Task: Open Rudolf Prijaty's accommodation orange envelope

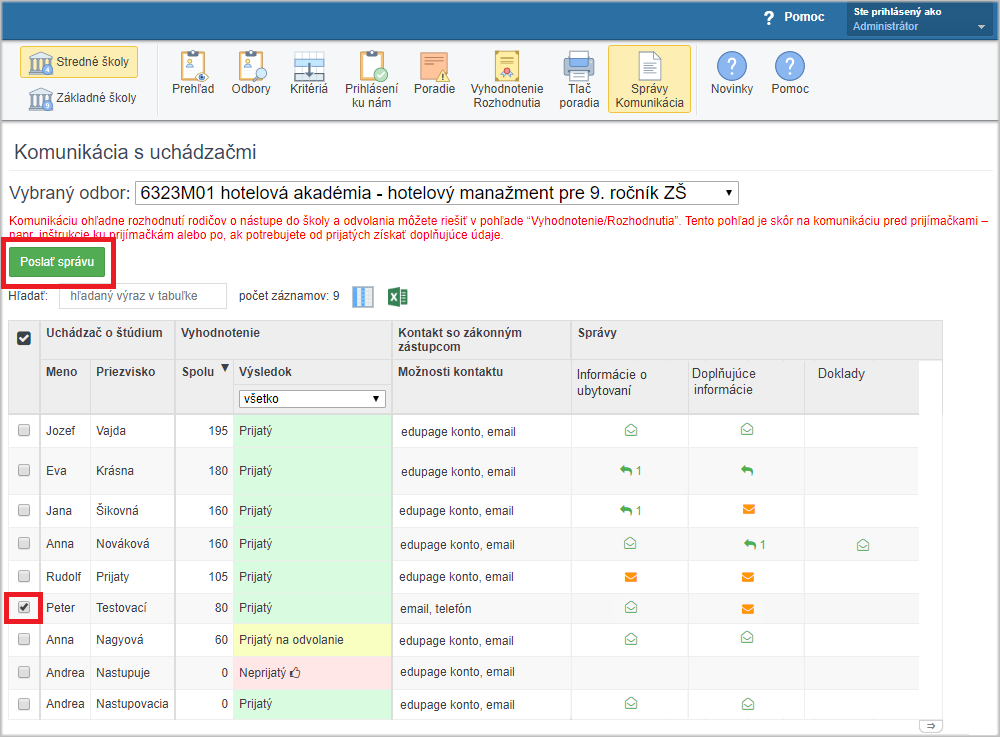Action: coord(631,577)
